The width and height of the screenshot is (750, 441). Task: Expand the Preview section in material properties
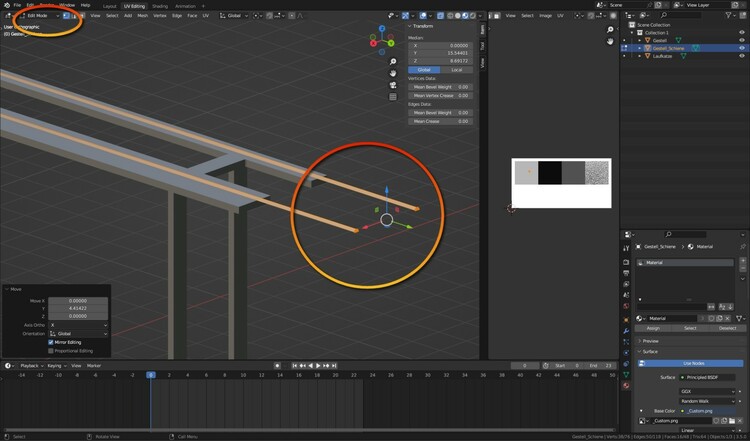[x=651, y=341]
